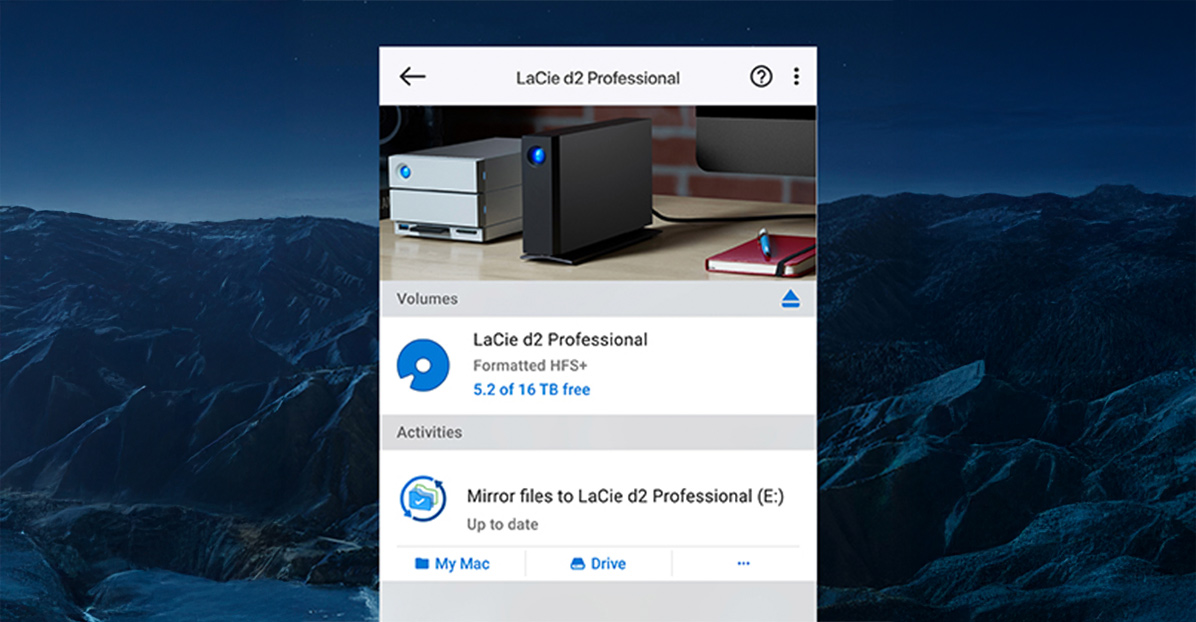Click the Drive icon in the activity bar
1196x622 pixels.
577,563
